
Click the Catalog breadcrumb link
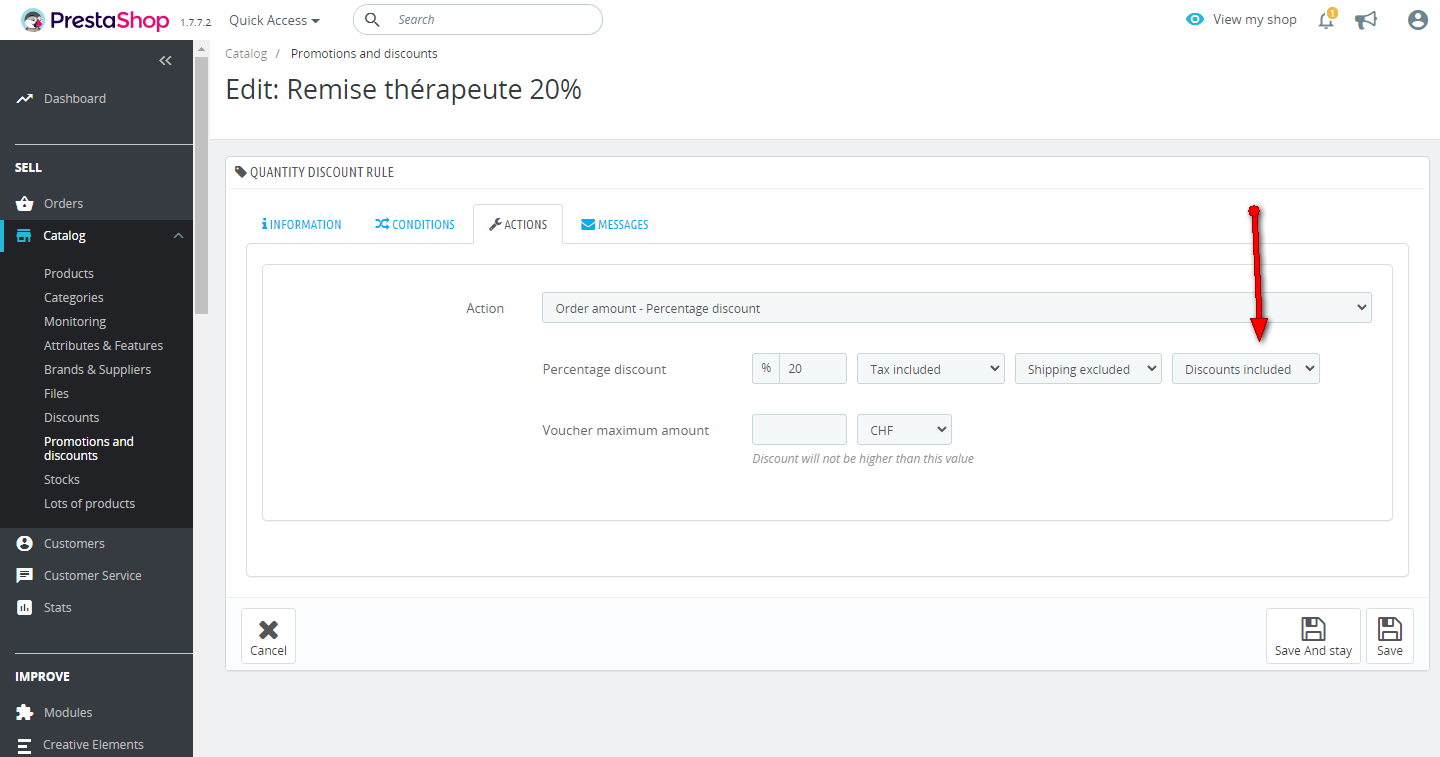[x=246, y=54]
